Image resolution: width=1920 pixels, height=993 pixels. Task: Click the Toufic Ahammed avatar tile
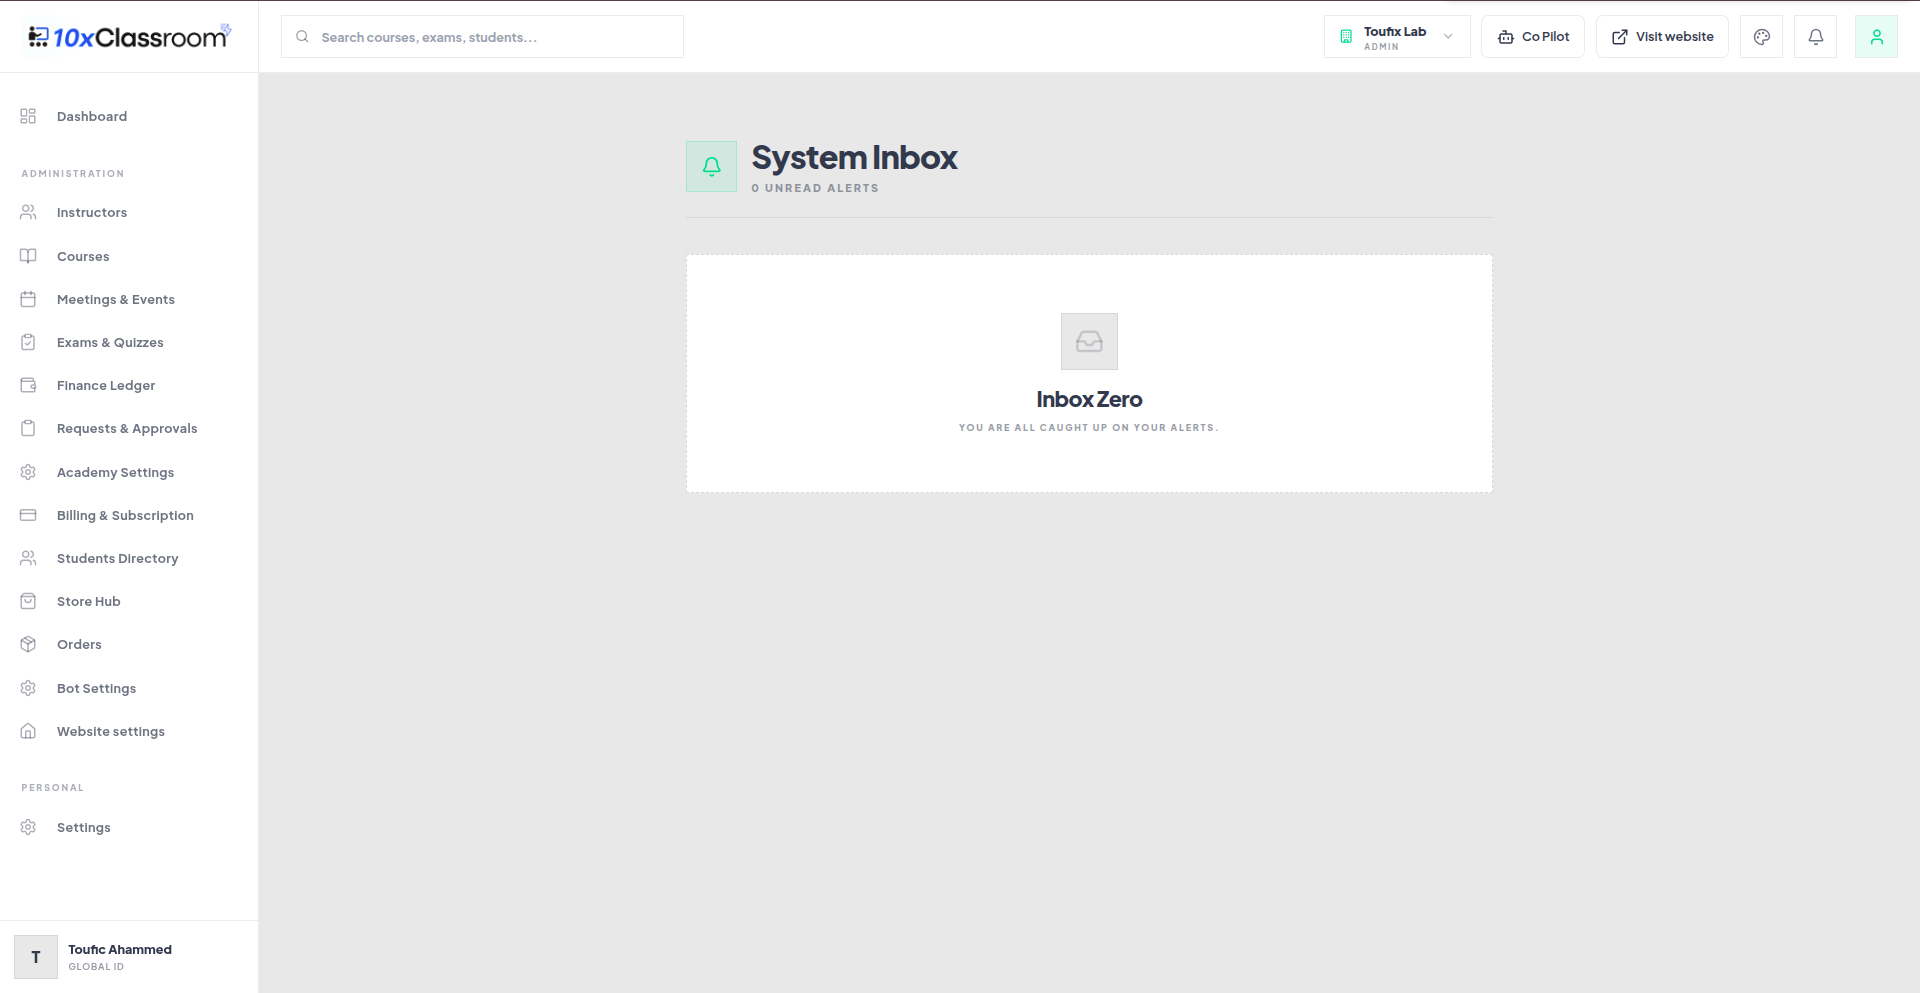tap(36, 957)
